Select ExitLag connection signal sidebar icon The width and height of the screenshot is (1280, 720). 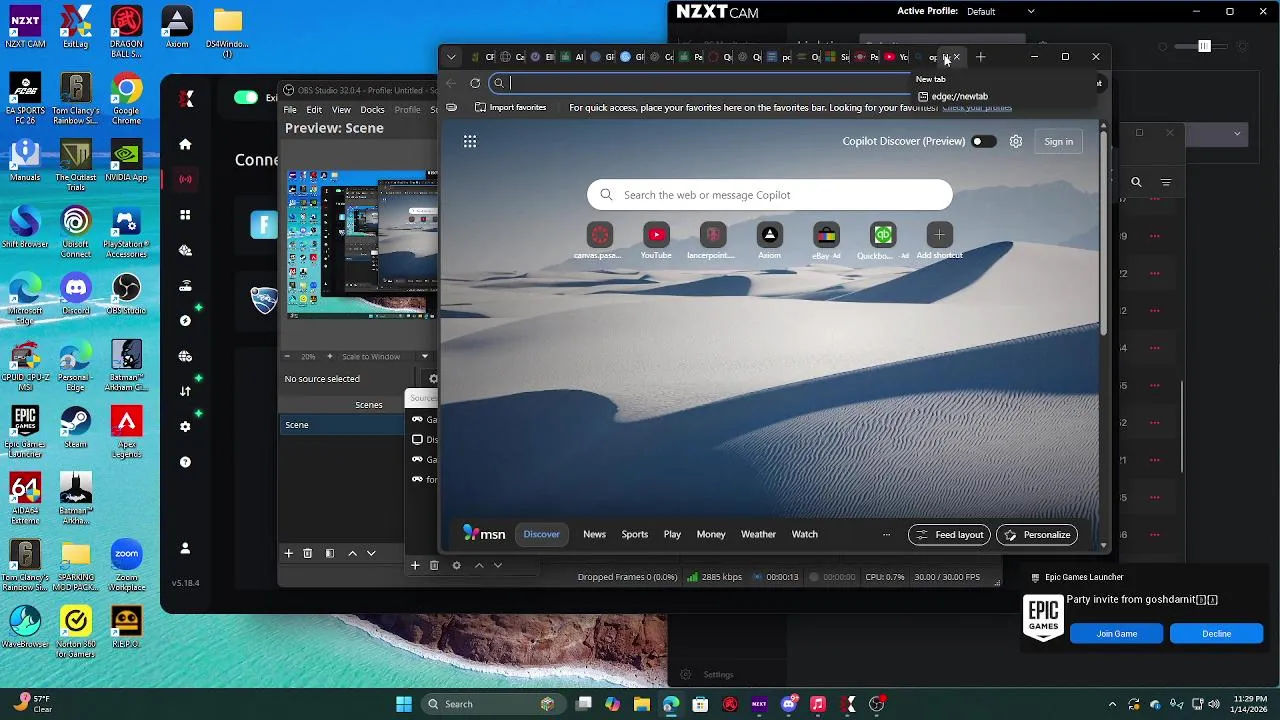[x=185, y=180]
